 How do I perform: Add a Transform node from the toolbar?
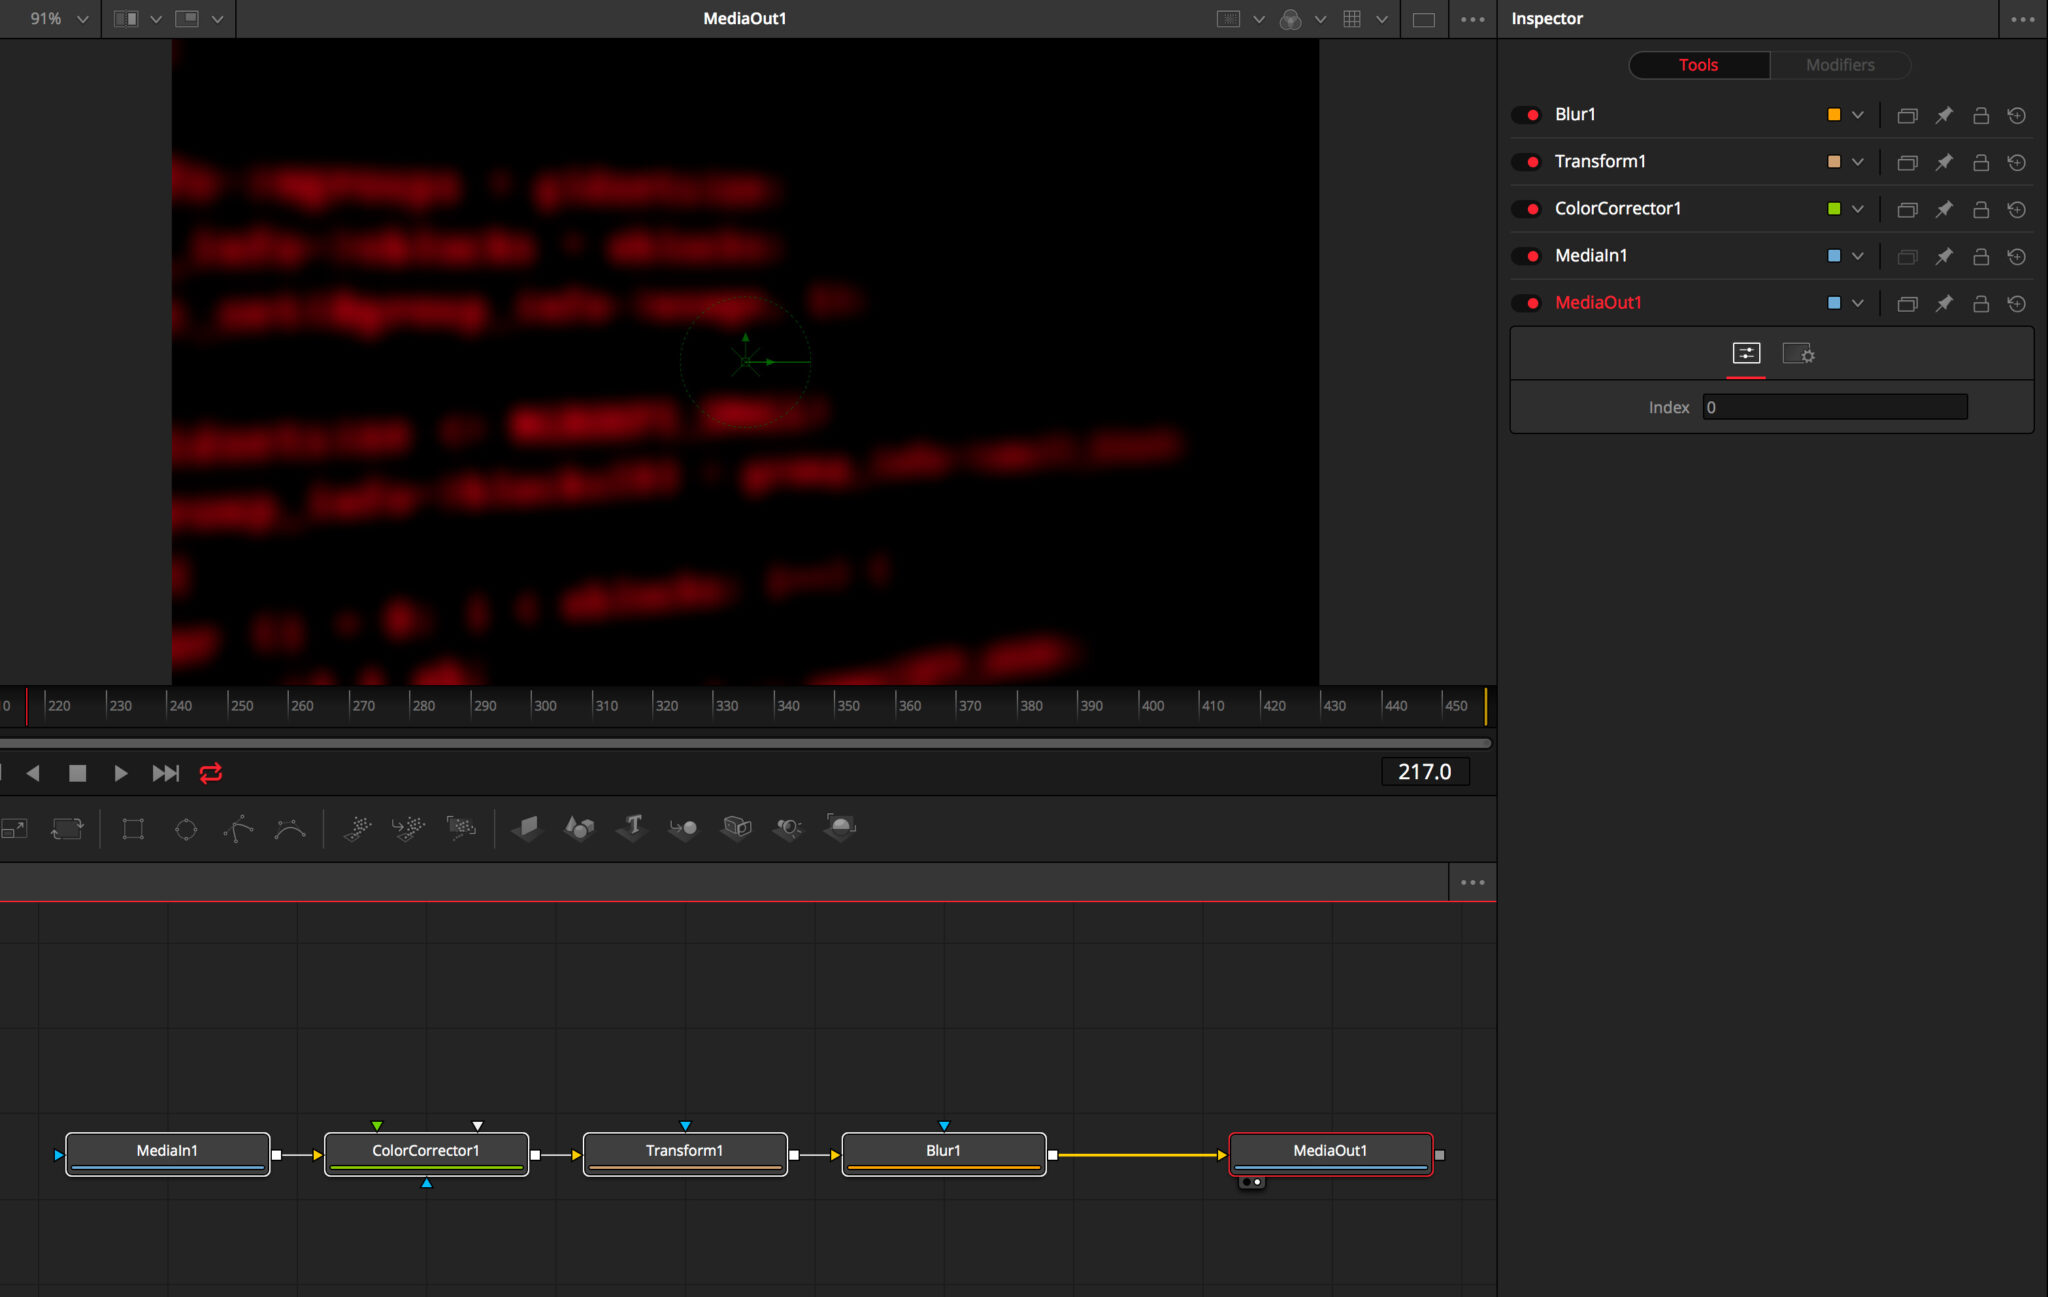(x=67, y=828)
